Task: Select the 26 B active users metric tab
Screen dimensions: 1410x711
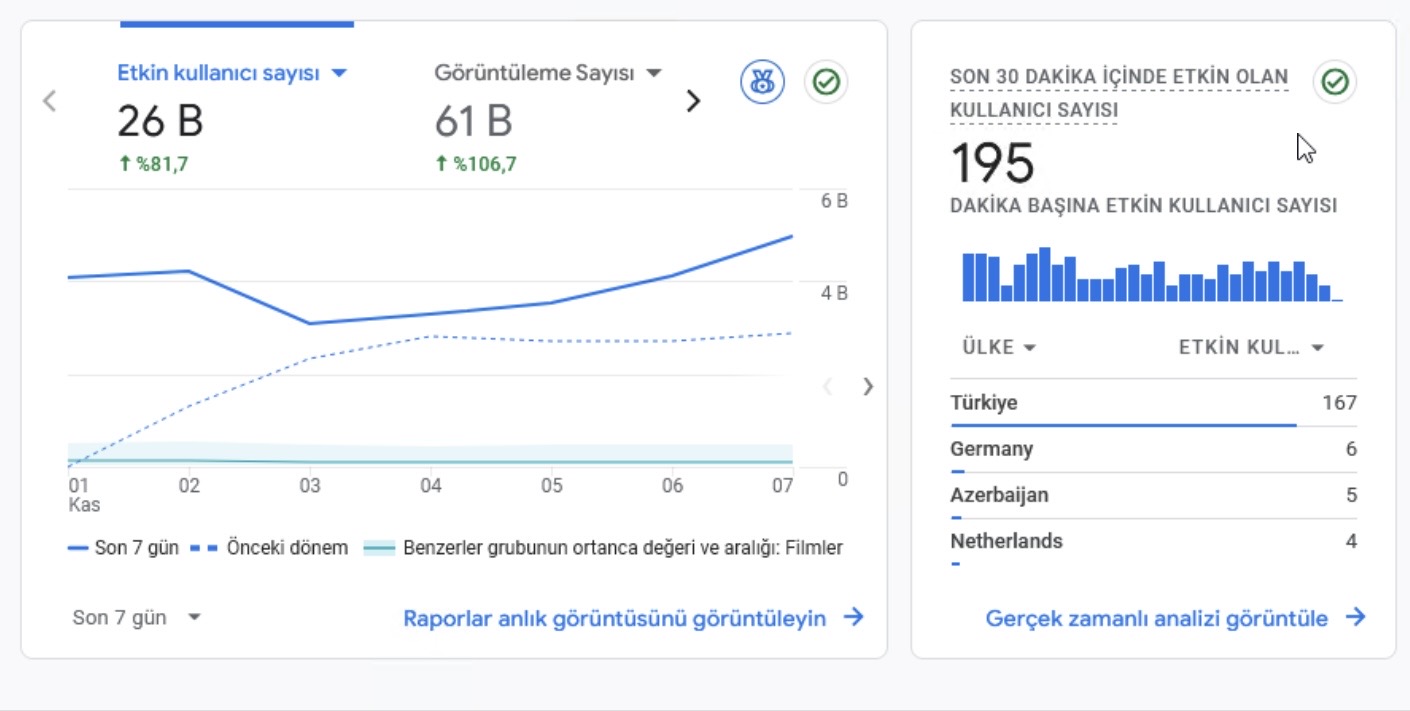Action: tap(232, 116)
